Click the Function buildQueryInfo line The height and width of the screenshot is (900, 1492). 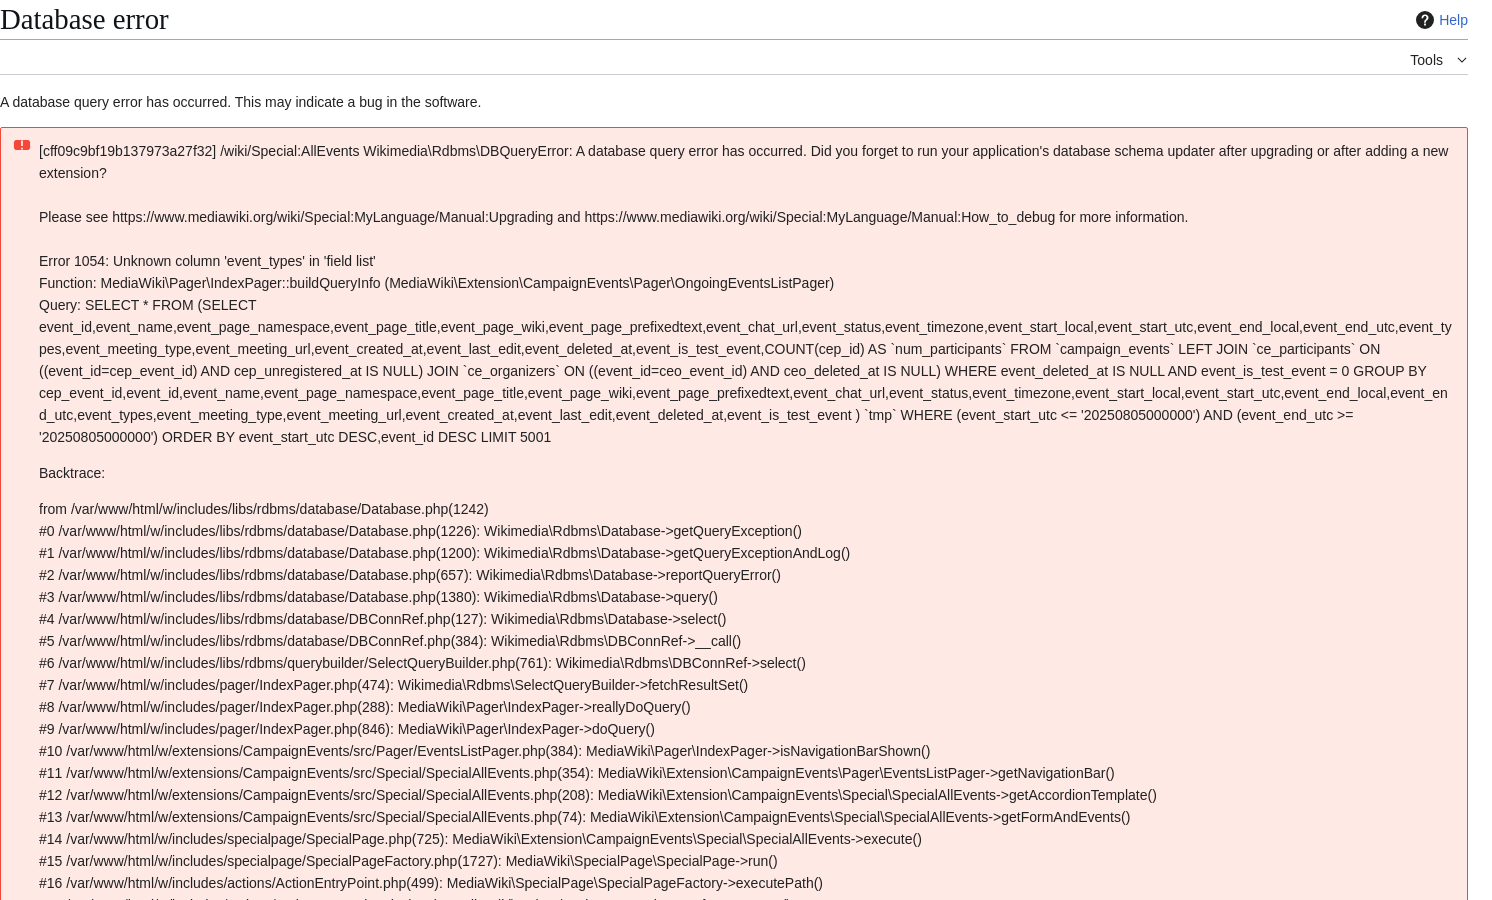436,283
